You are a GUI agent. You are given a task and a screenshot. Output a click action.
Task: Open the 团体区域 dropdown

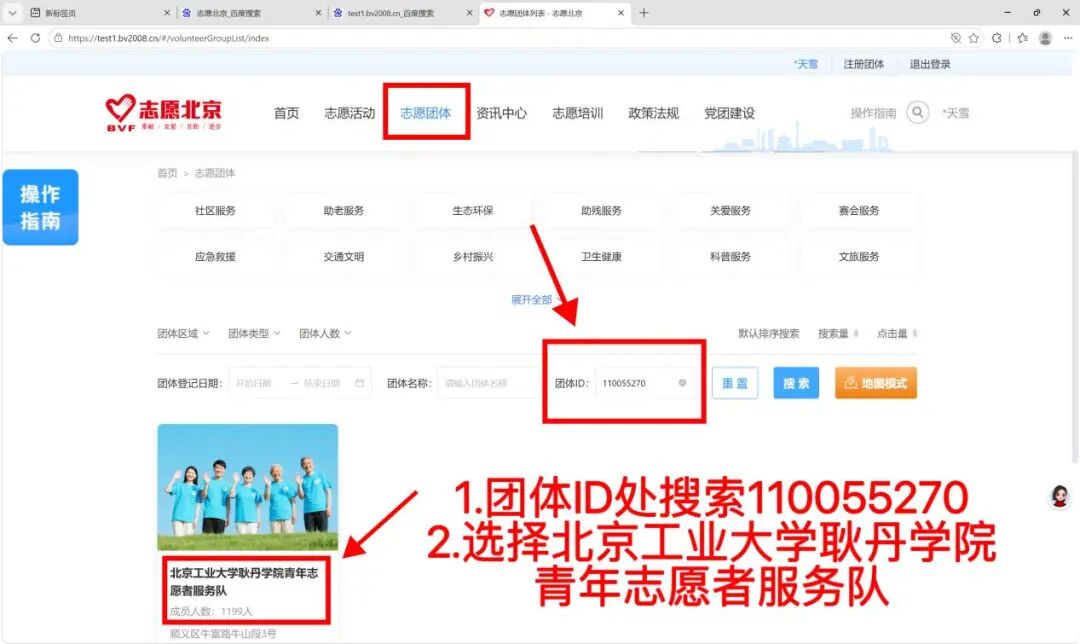183,333
